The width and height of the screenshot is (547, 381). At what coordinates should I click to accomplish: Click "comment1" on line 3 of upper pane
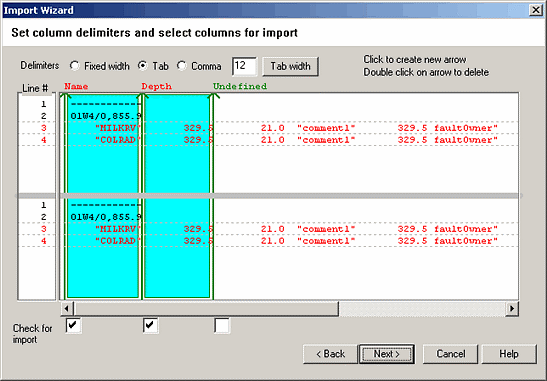point(326,128)
